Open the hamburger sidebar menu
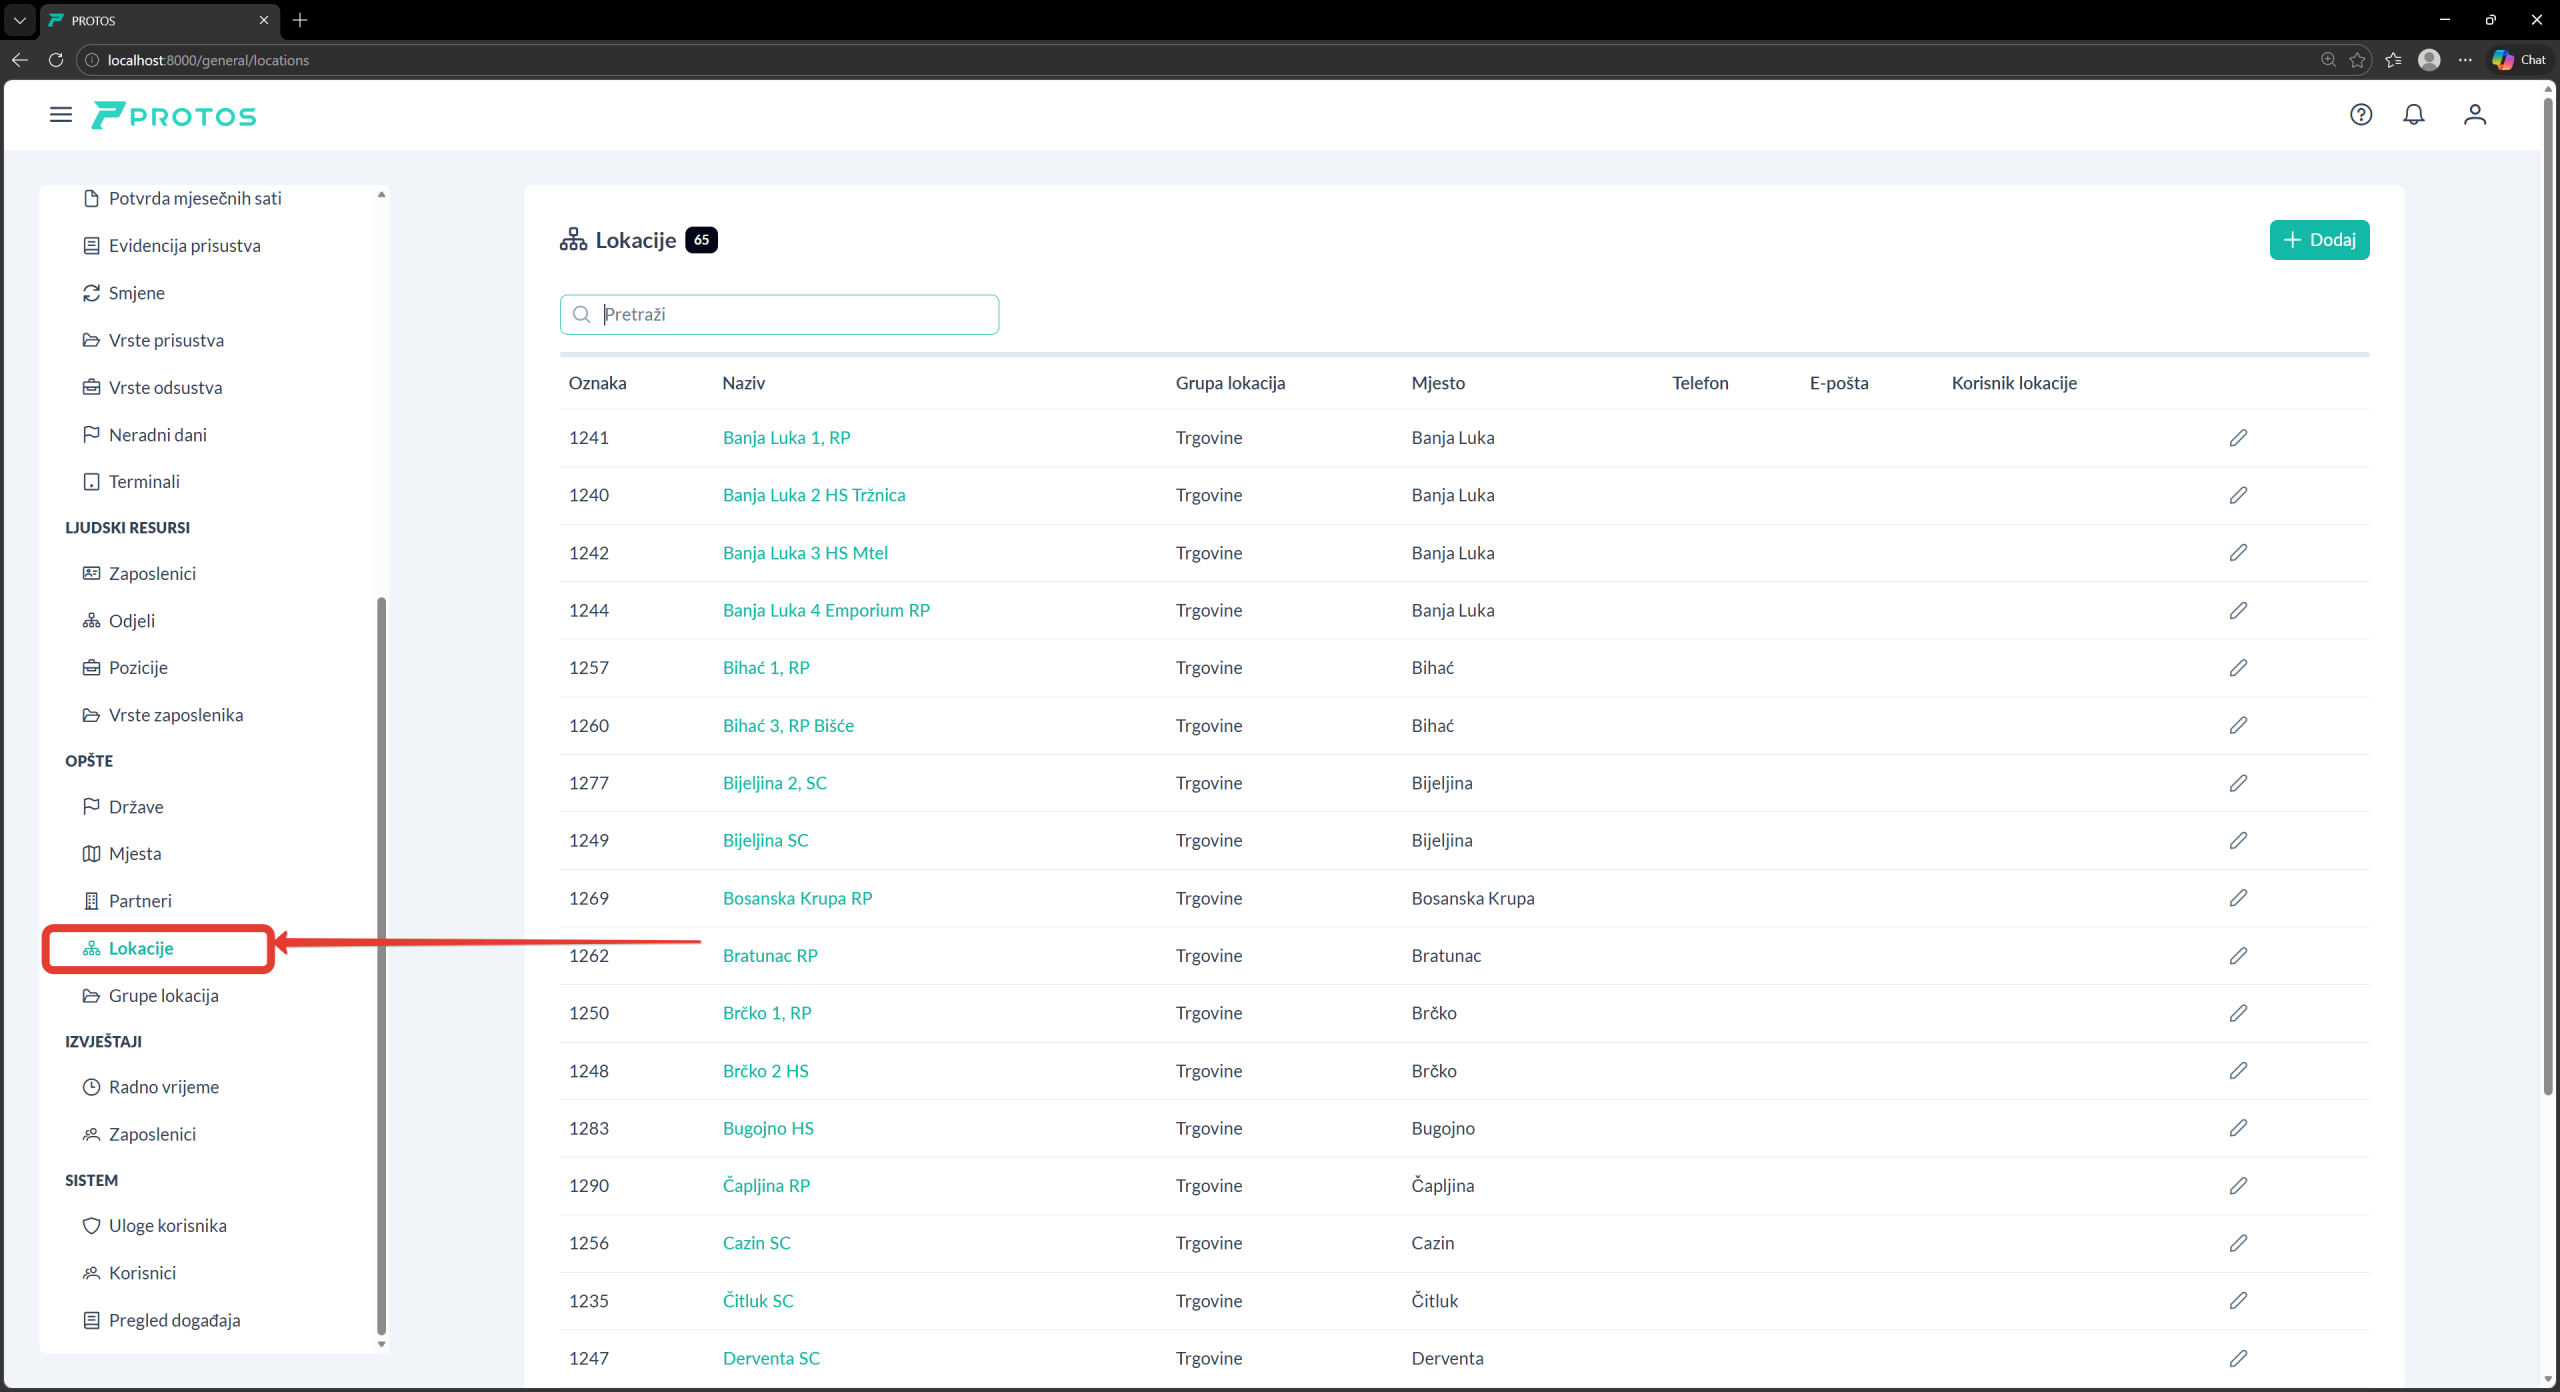The image size is (2560, 1392). click(x=61, y=115)
